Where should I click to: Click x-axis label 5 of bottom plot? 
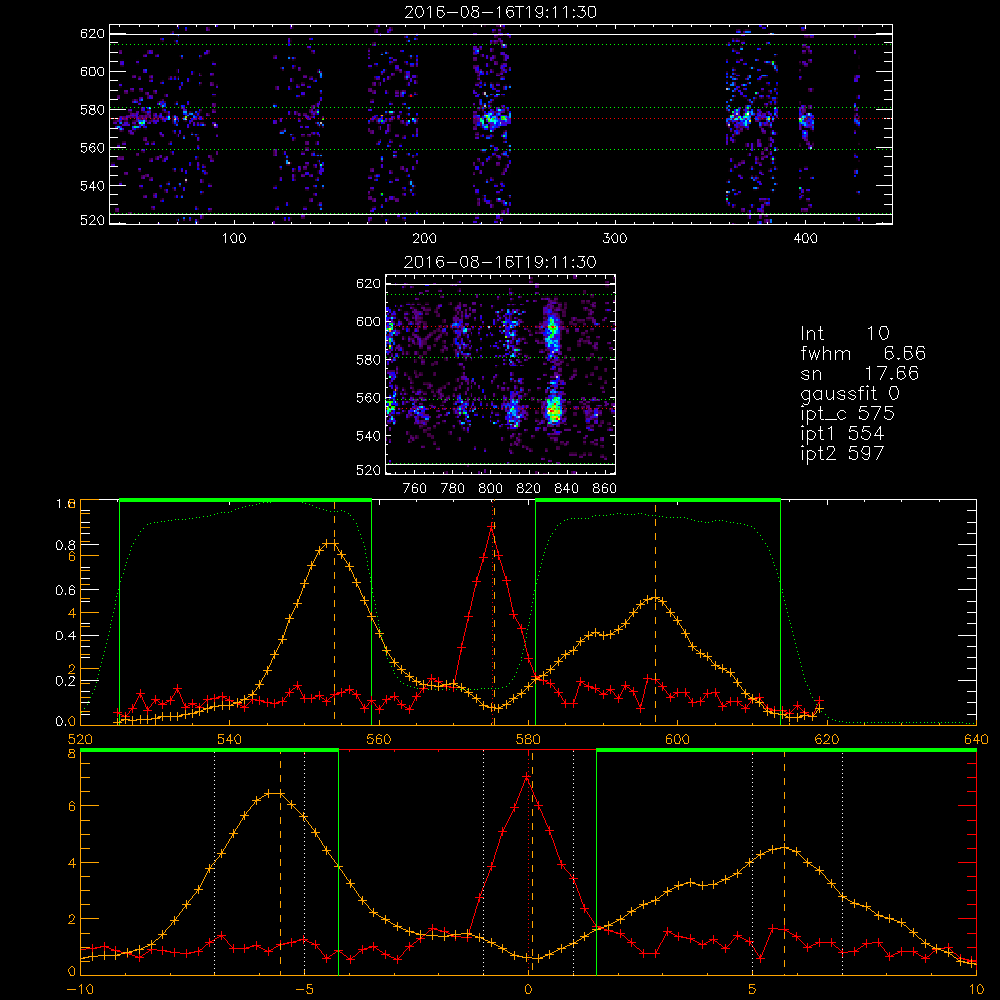coord(752,990)
